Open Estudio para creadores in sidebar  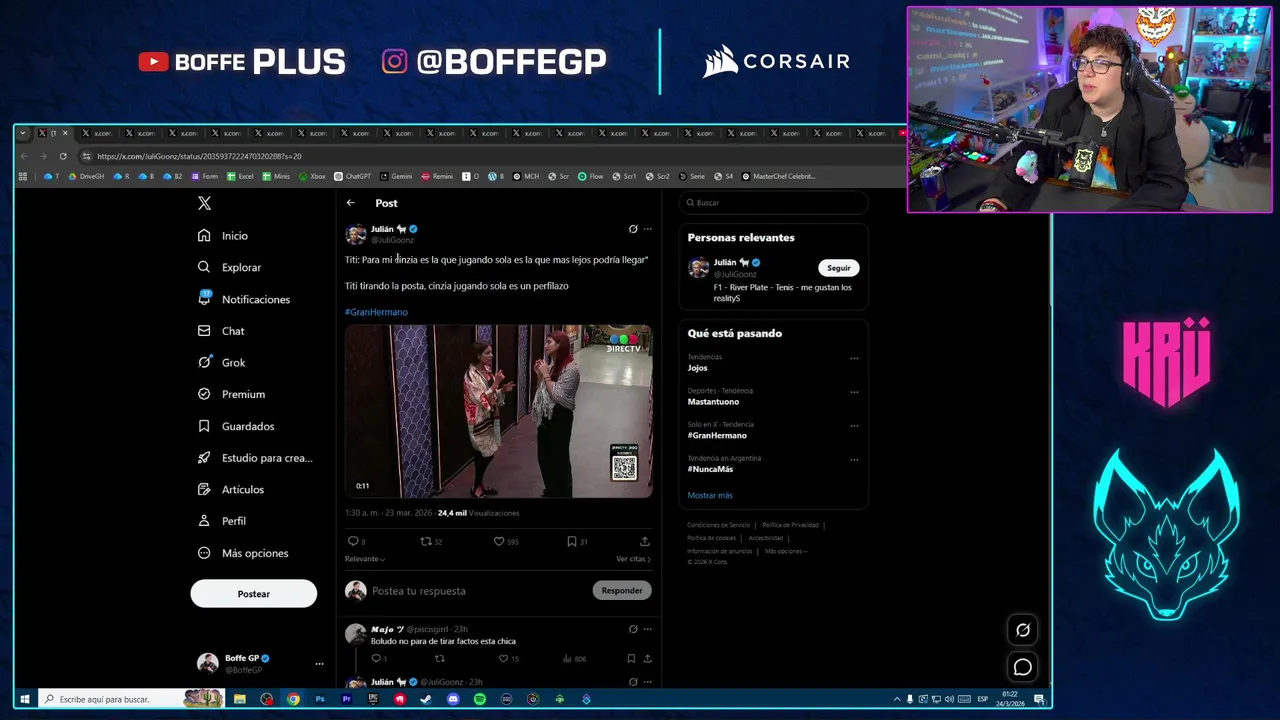click(x=255, y=458)
